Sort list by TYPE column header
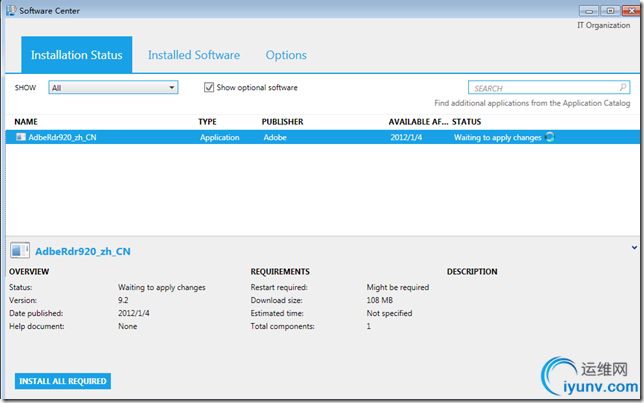The width and height of the screenshot is (644, 403). click(x=207, y=122)
